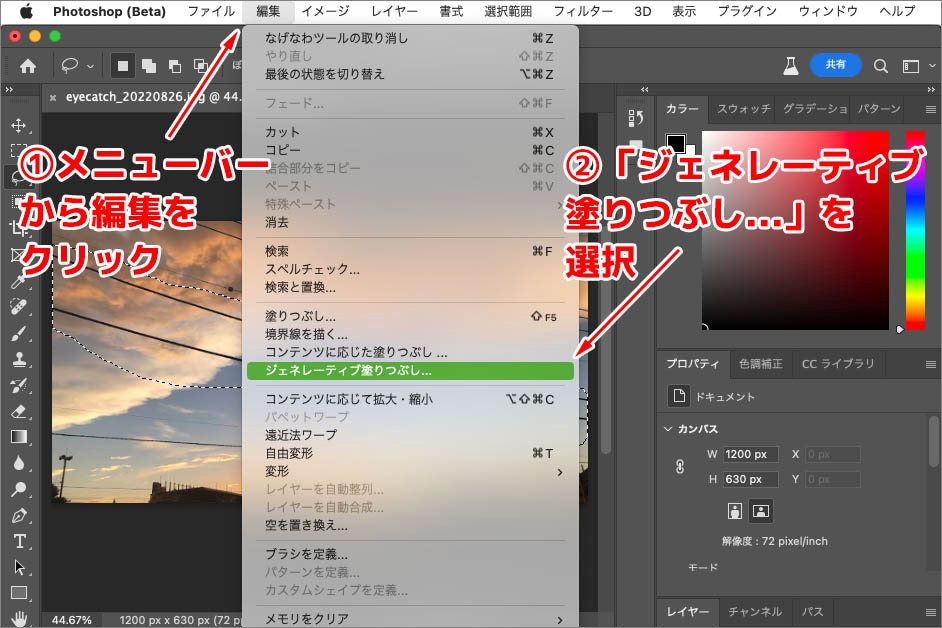This screenshot has height=628, width=942.
Task: Click the search magnifier icon
Action: click(881, 66)
